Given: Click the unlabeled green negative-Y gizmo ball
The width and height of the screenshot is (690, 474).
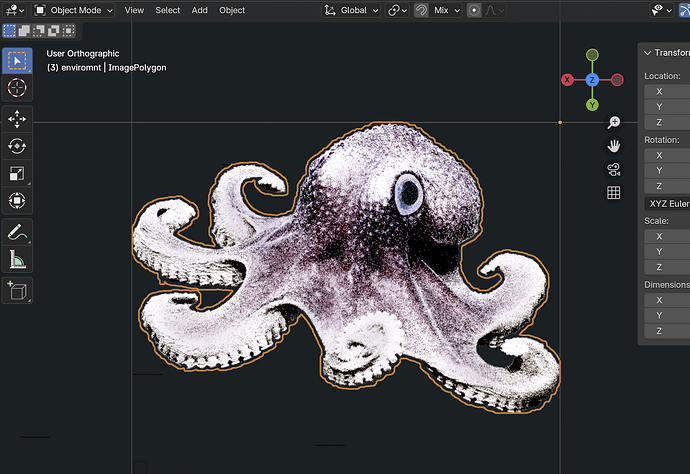Looking at the screenshot, I should [592, 55].
